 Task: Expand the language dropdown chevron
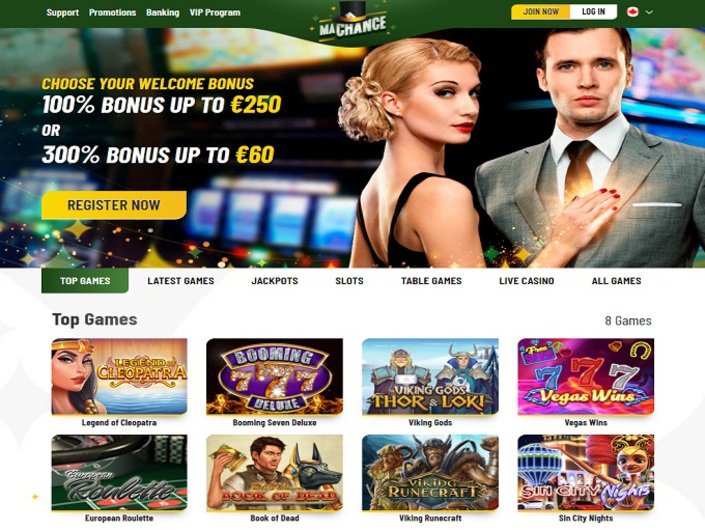649,12
